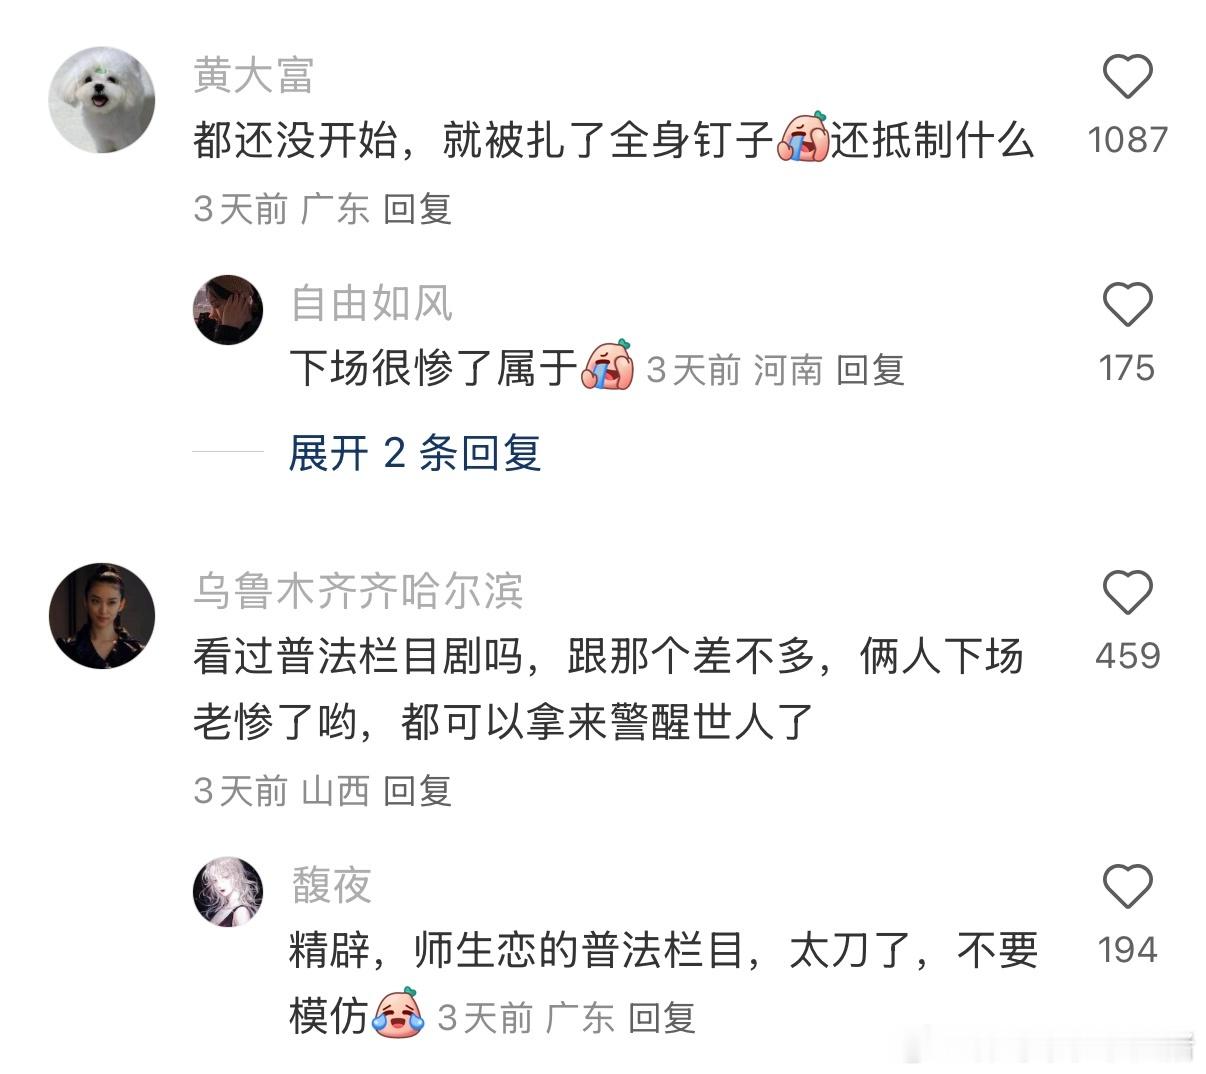Viewport: 1206px width, 1074px height.
Task: Reply to 黄大富's comment
Action: [x=417, y=209]
